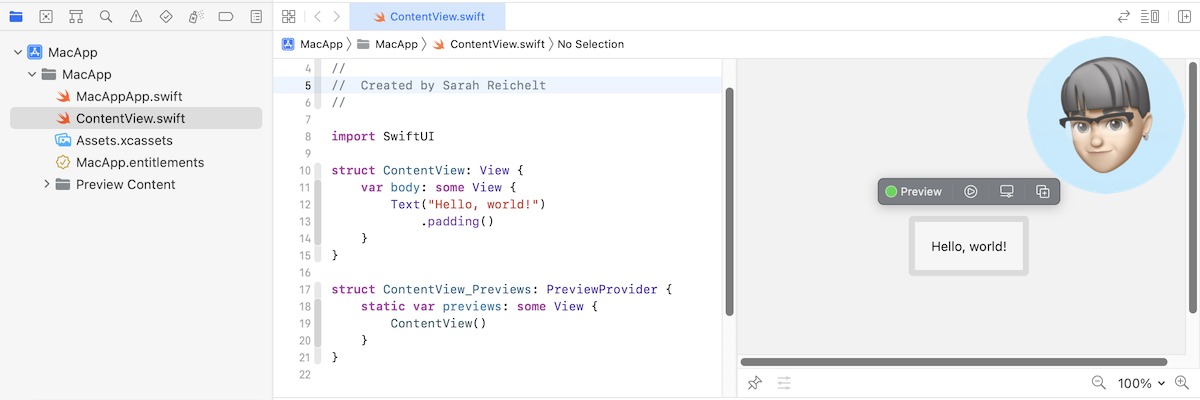Click the Hello, world! preview
1200x400 pixels.
[x=969, y=246]
